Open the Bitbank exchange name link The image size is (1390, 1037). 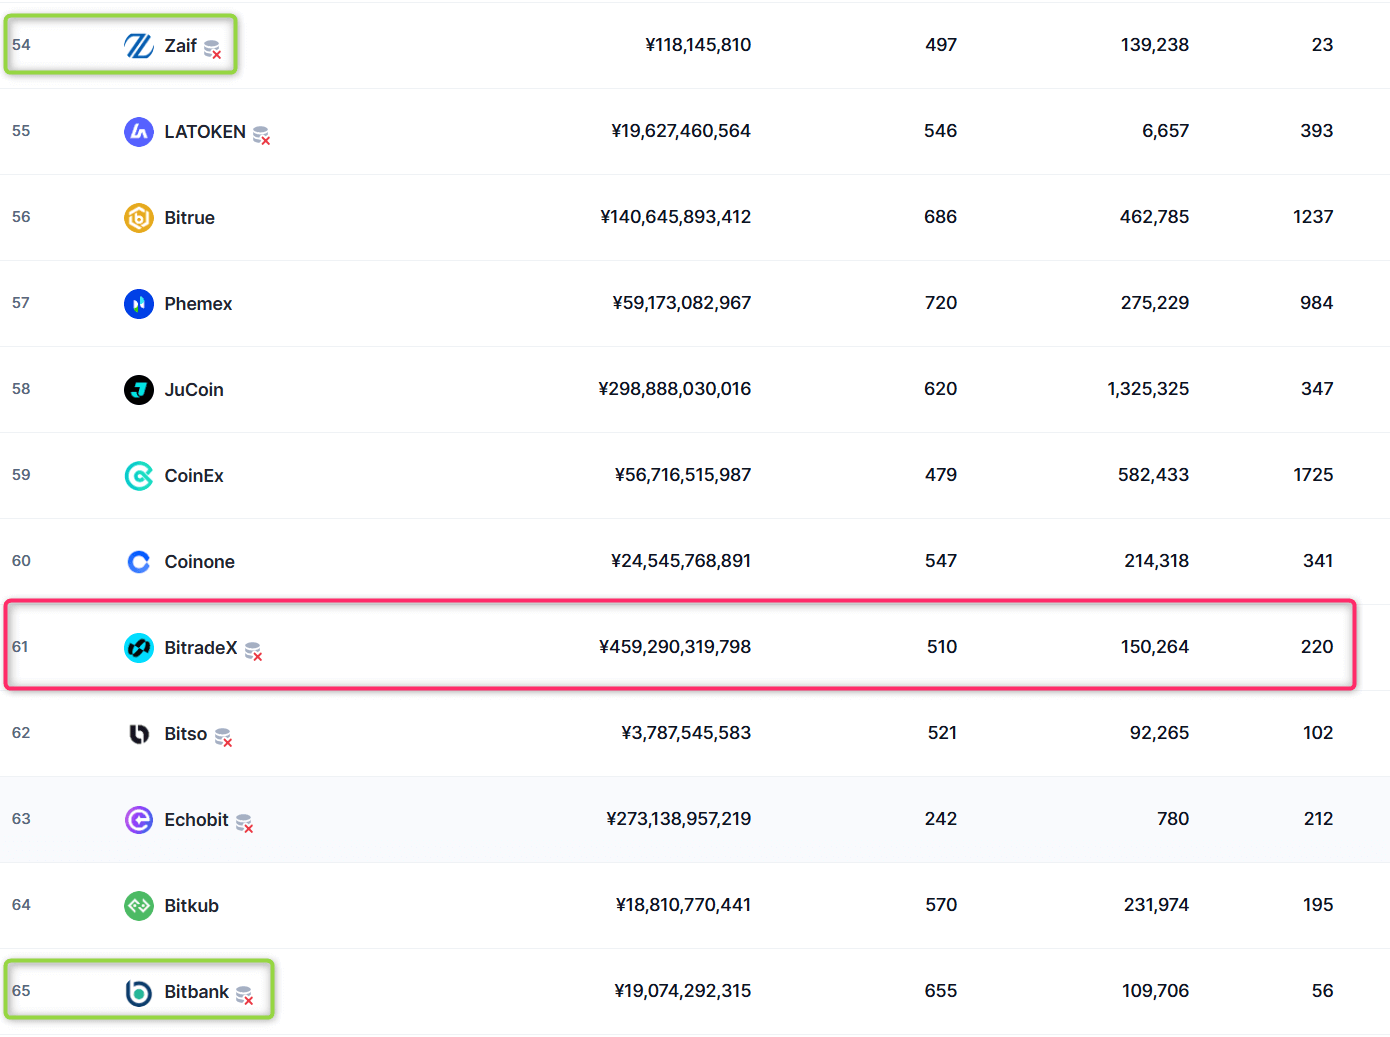point(196,992)
